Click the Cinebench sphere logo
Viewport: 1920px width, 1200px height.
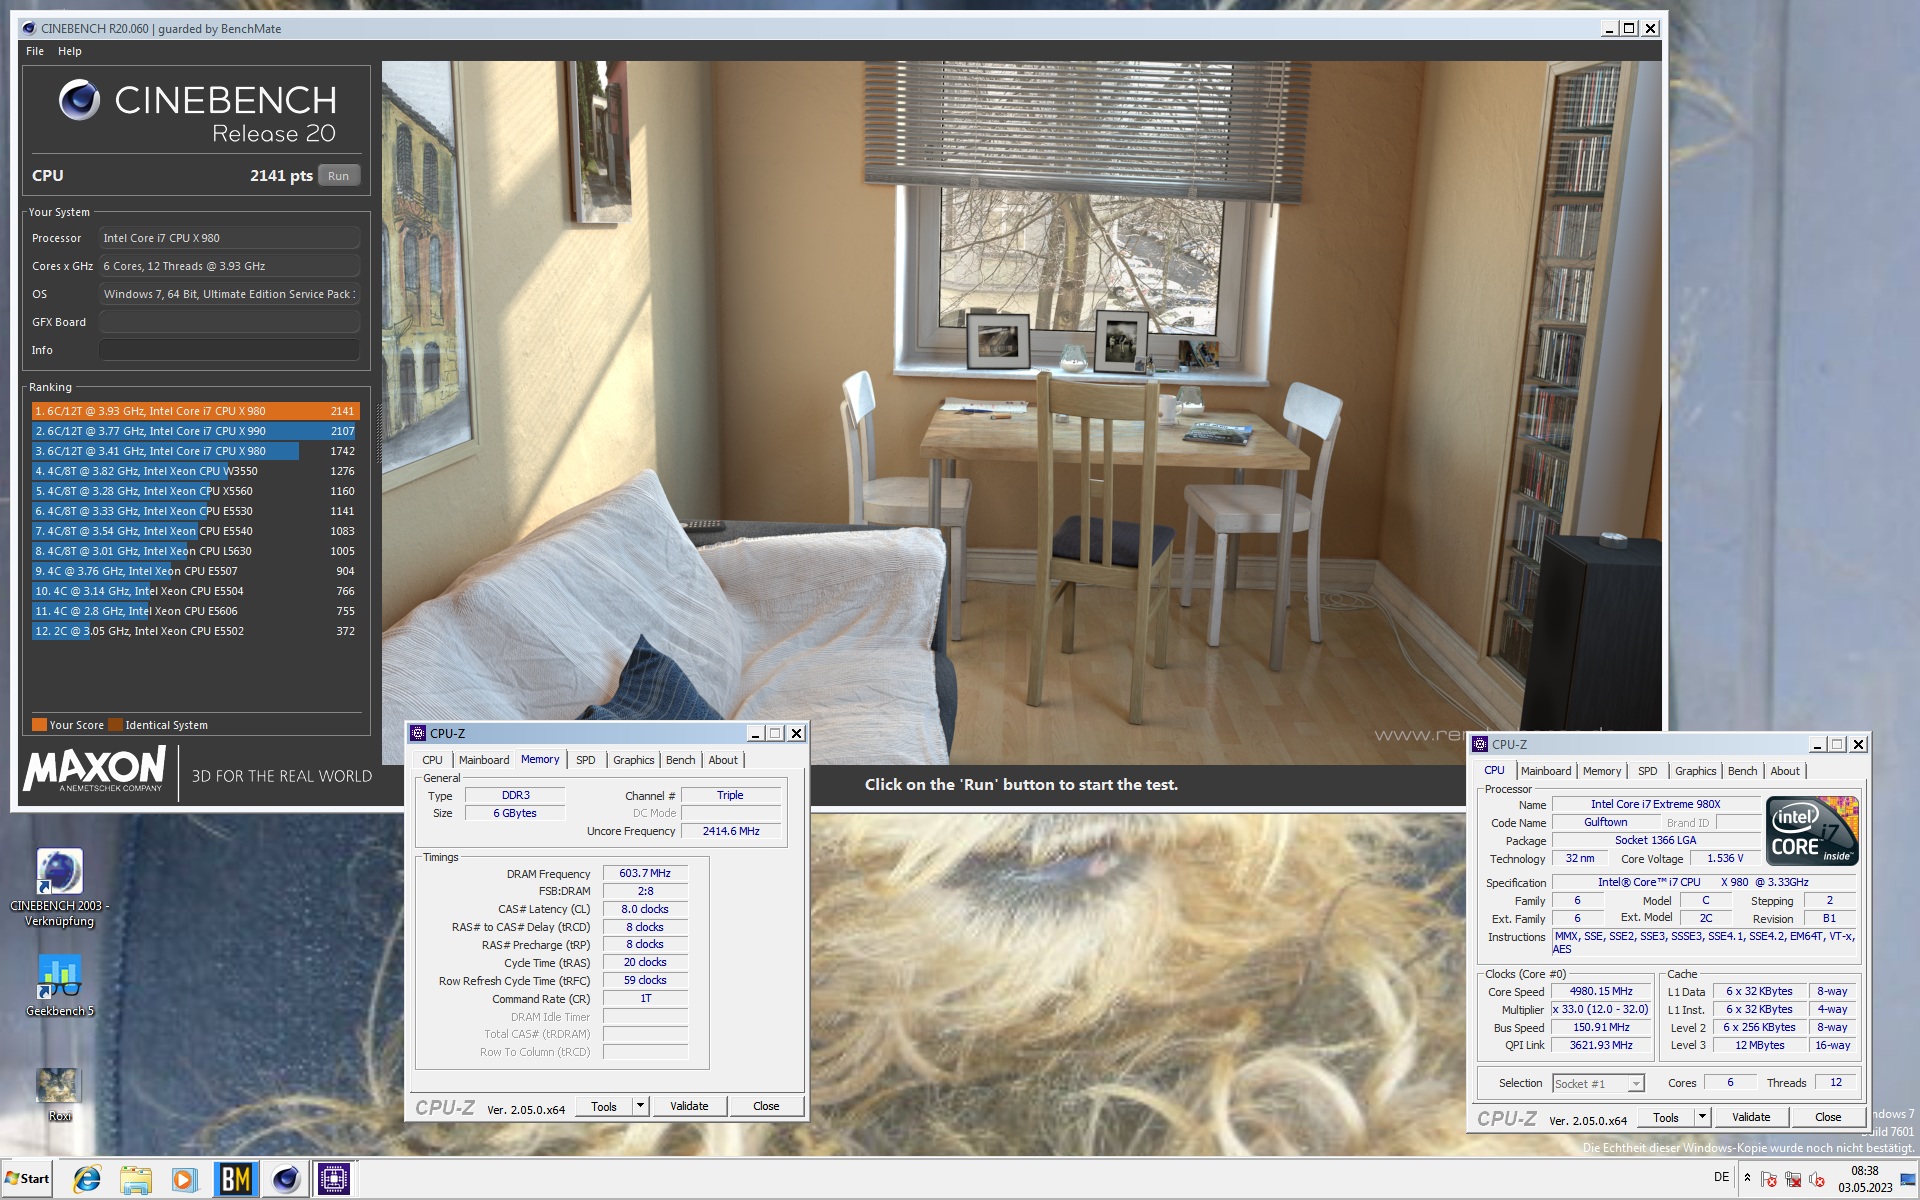(x=79, y=100)
